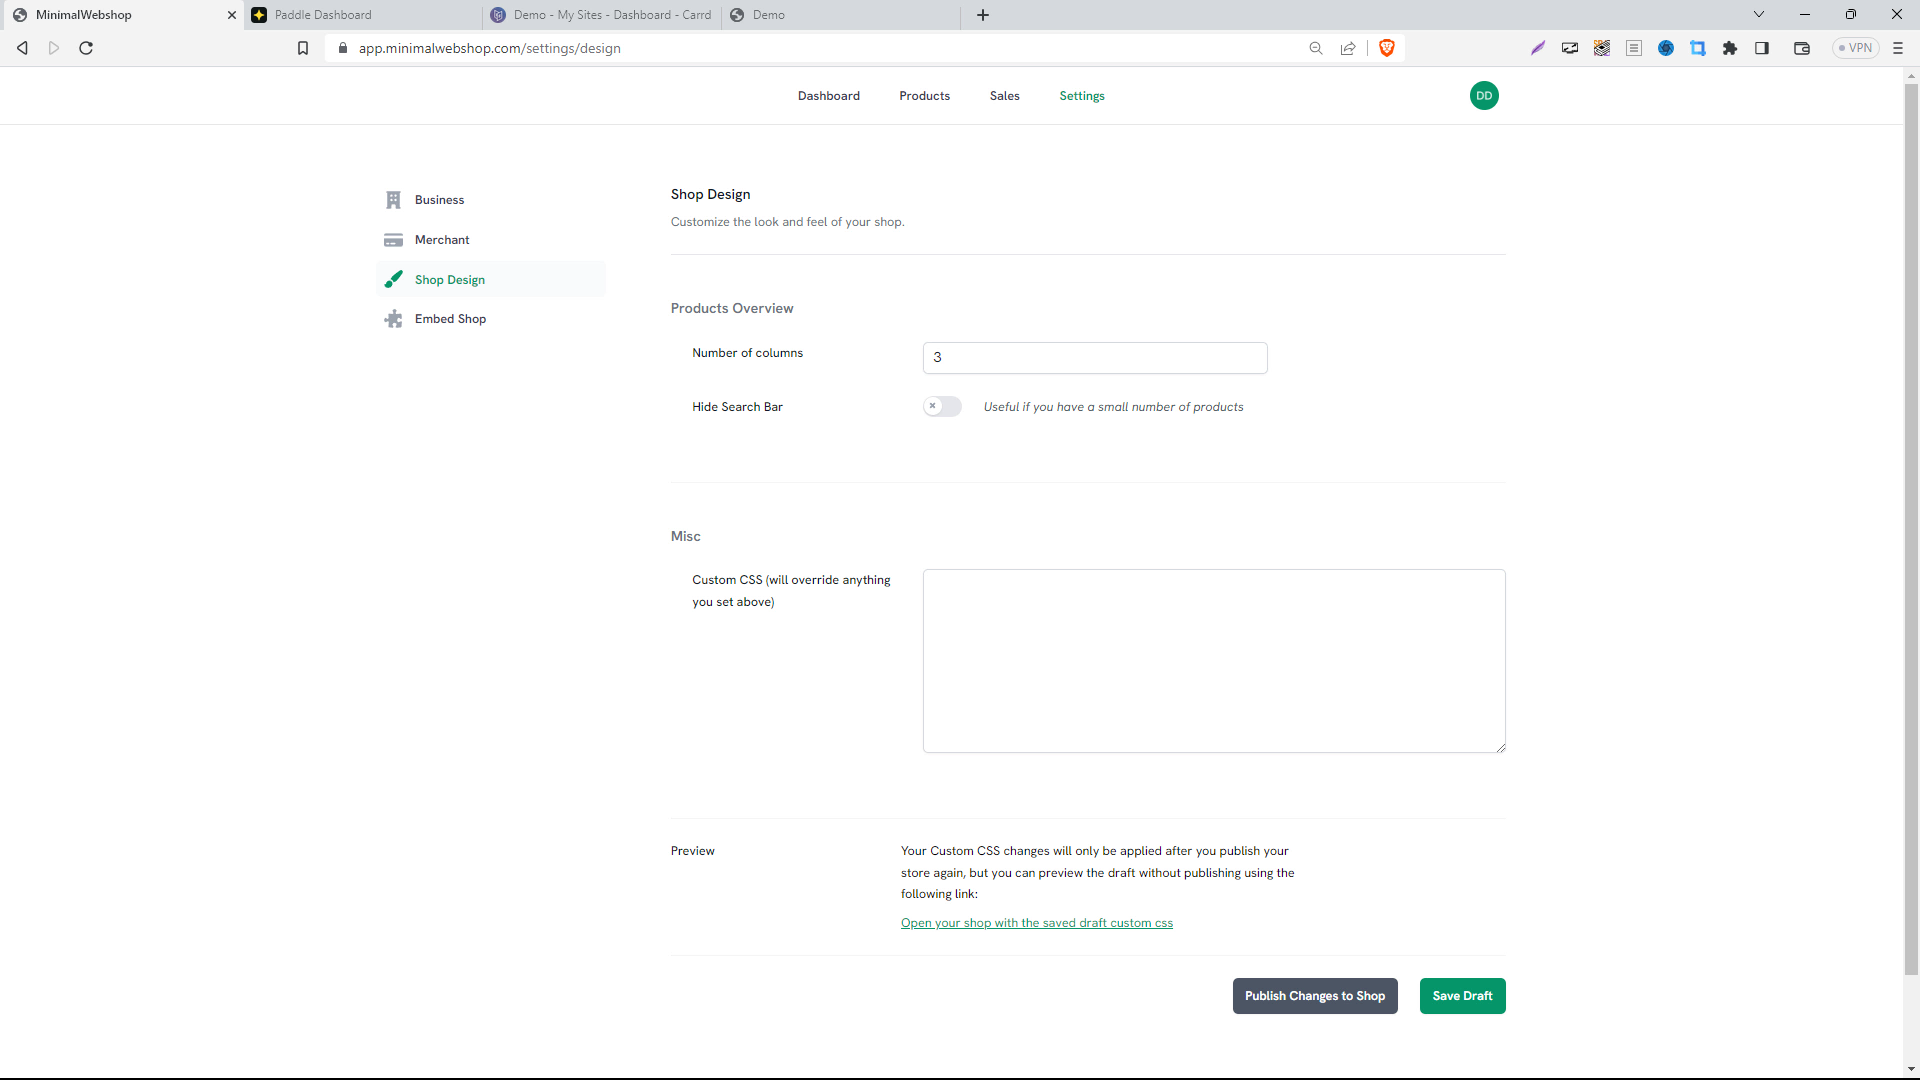This screenshot has width=1920, height=1080.
Task: Click the browser forward arrow
Action: pos(54,48)
